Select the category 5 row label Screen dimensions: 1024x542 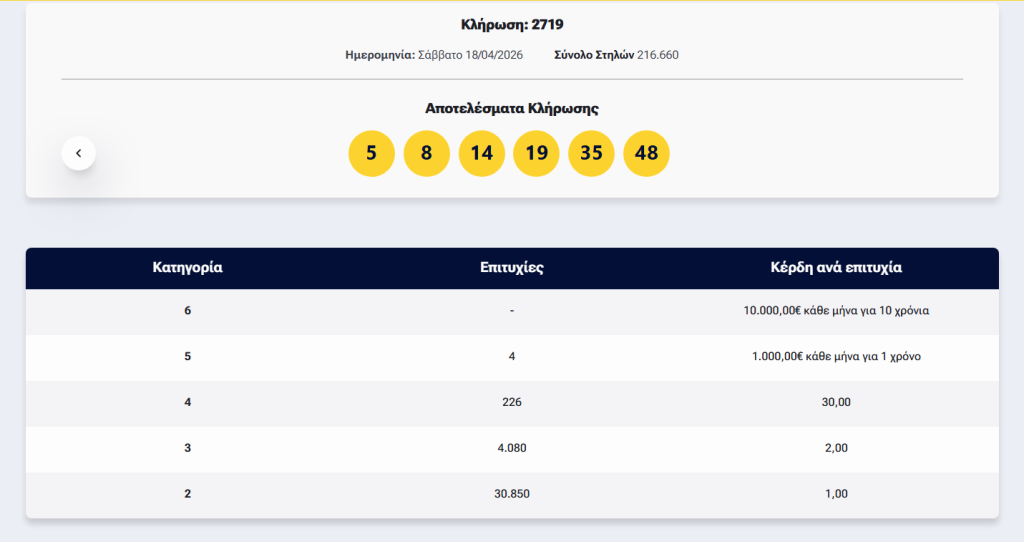[x=187, y=356]
